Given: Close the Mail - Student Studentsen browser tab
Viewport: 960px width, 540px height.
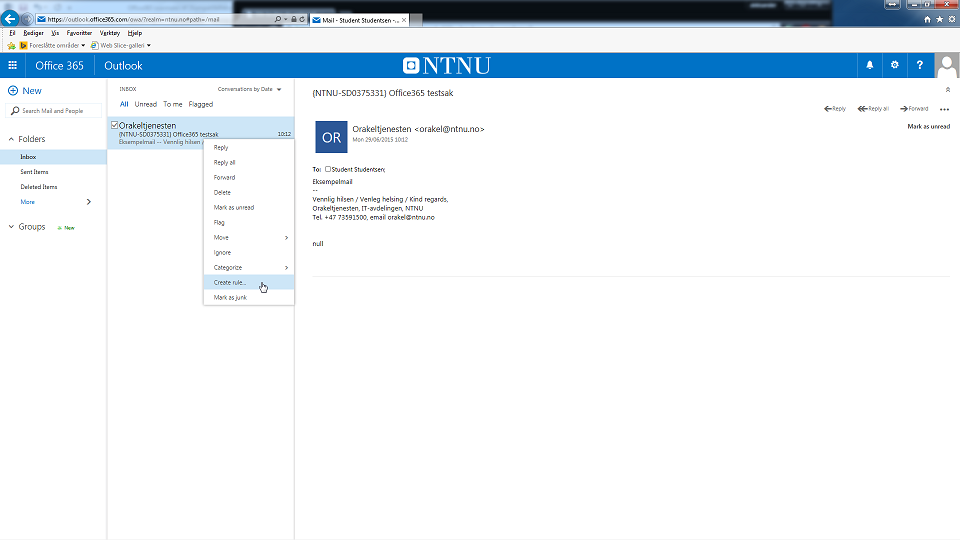Looking at the screenshot, I should tap(403, 20).
